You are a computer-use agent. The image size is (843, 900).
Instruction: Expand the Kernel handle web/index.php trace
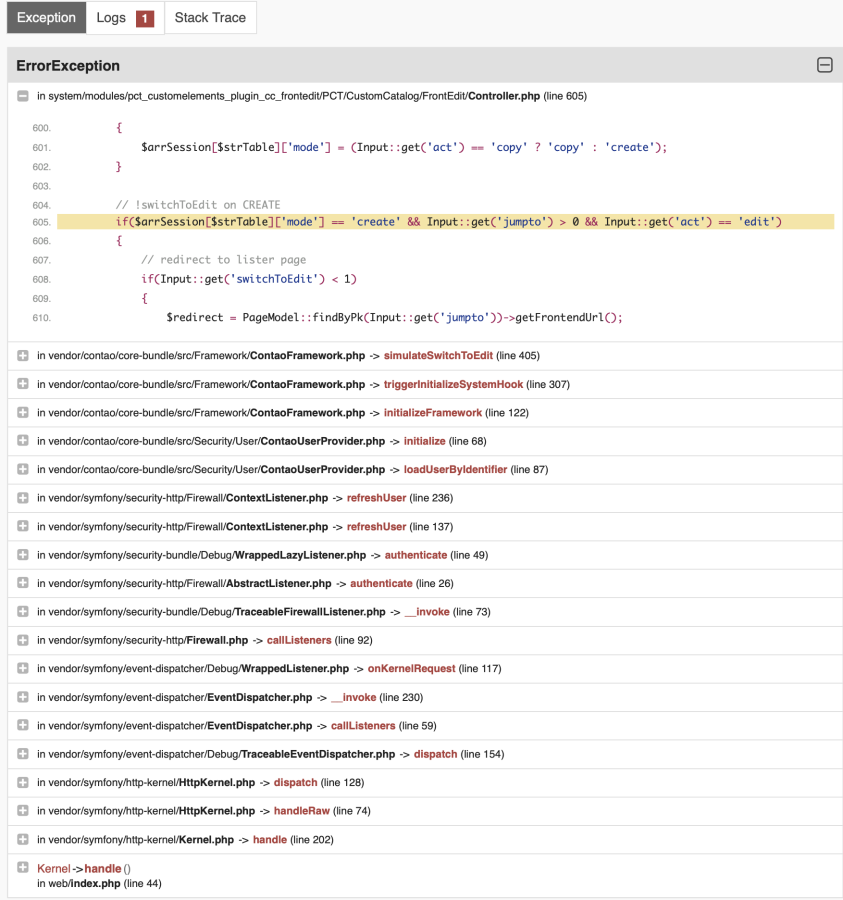(x=23, y=868)
